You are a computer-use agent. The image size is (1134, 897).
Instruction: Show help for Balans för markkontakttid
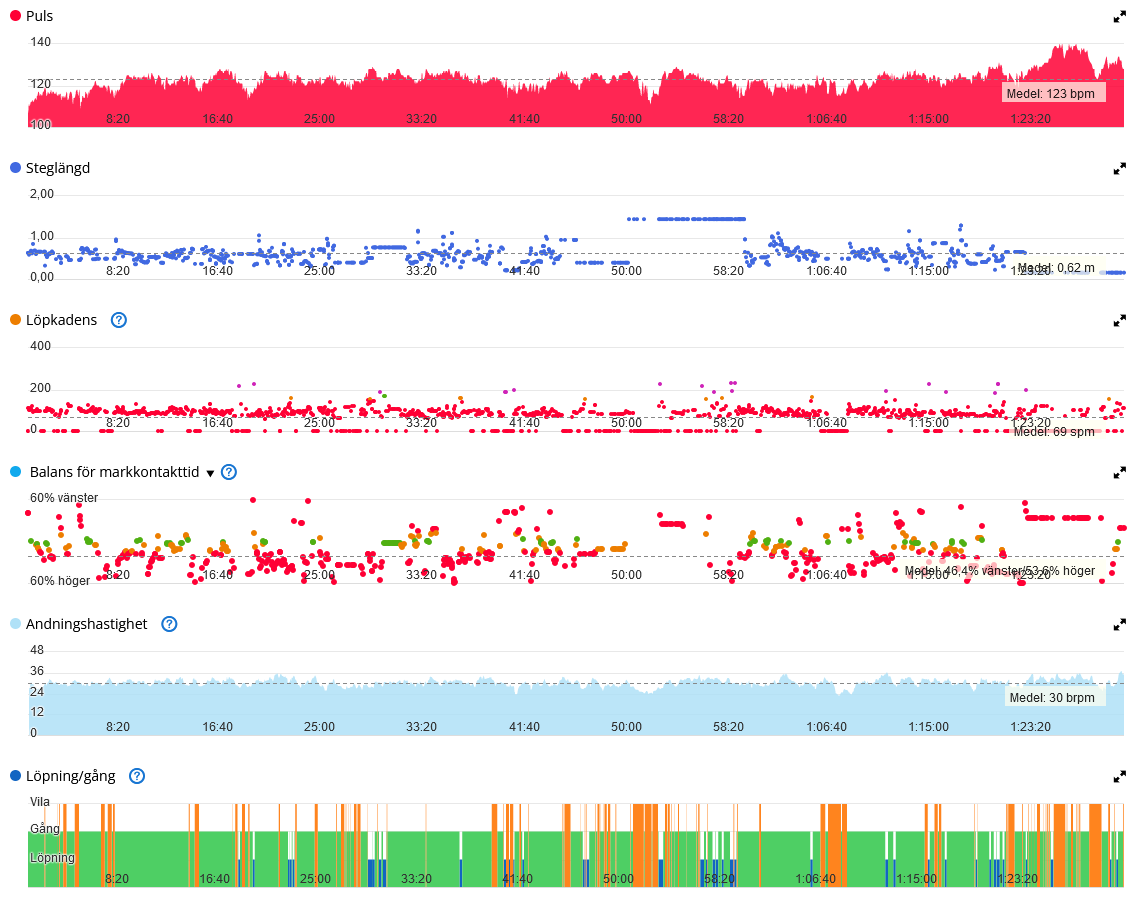coord(229,472)
